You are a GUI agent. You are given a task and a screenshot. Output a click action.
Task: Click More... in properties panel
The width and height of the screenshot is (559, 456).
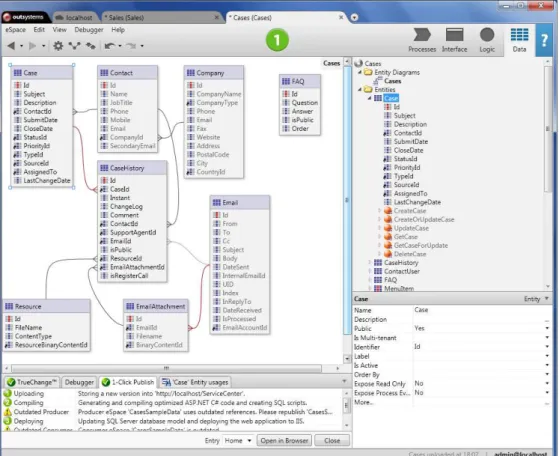point(364,402)
